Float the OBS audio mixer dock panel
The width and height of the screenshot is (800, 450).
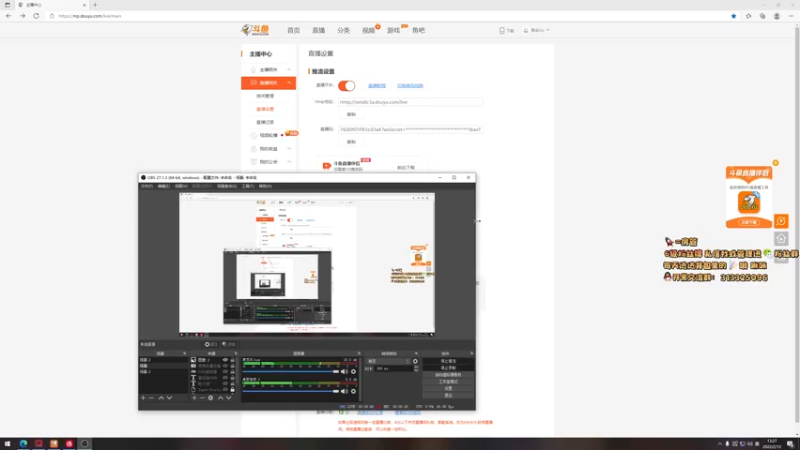pyautogui.click(x=359, y=354)
